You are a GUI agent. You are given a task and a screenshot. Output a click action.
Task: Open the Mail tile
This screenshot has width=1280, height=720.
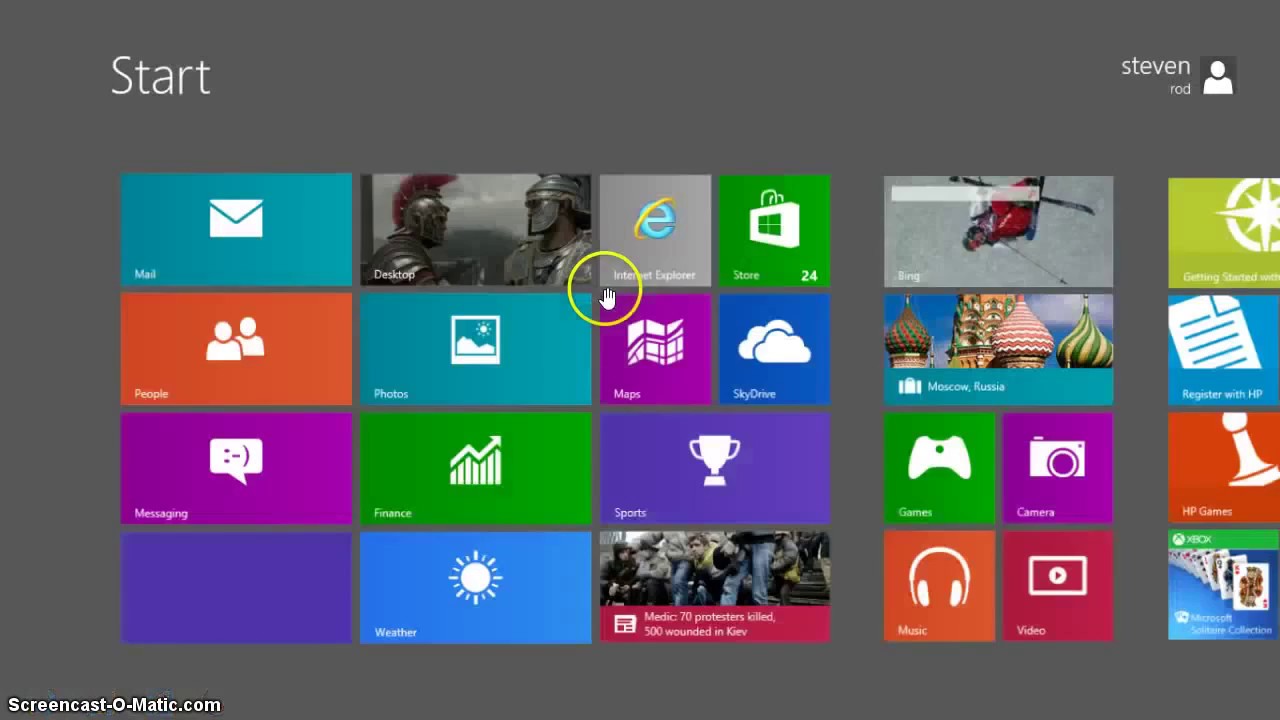[x=236, y=230]
